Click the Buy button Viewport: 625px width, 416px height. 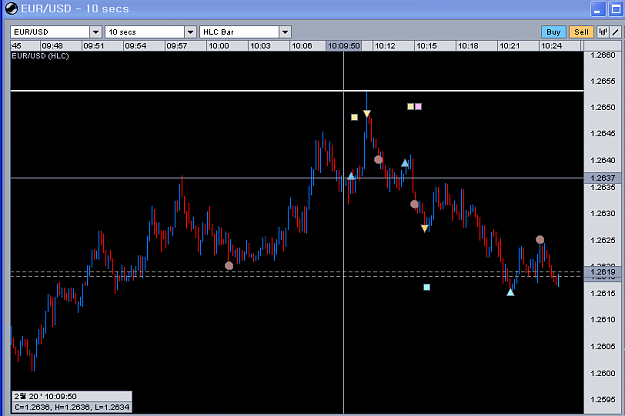click(x=553, y=32)
